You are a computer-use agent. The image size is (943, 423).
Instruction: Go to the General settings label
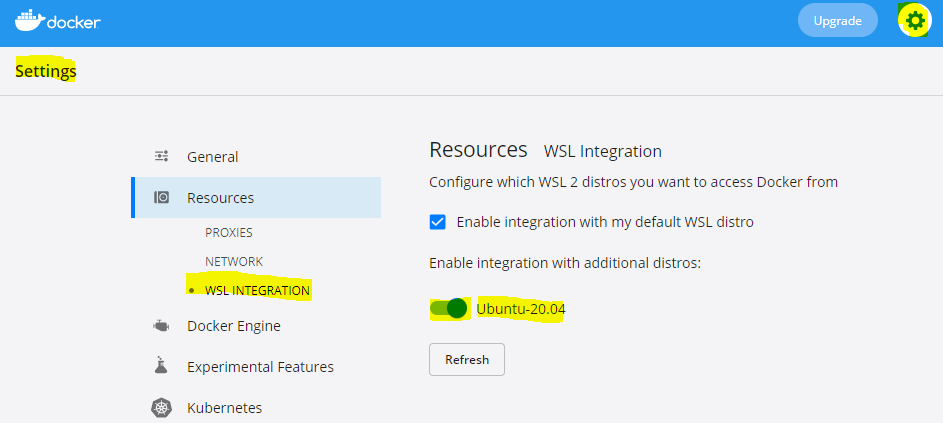coord(212,157)
